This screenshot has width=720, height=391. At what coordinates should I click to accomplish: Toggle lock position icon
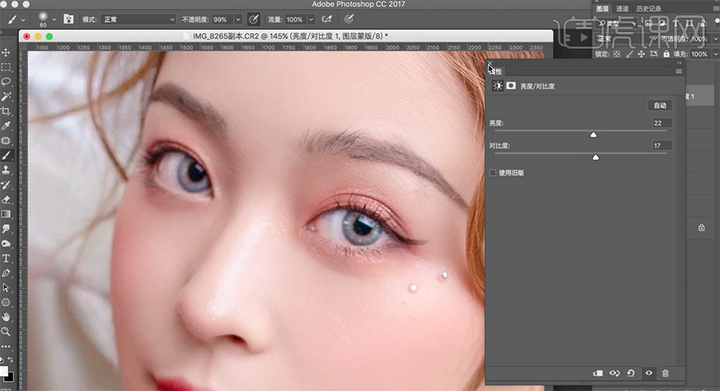coord(641,54)
